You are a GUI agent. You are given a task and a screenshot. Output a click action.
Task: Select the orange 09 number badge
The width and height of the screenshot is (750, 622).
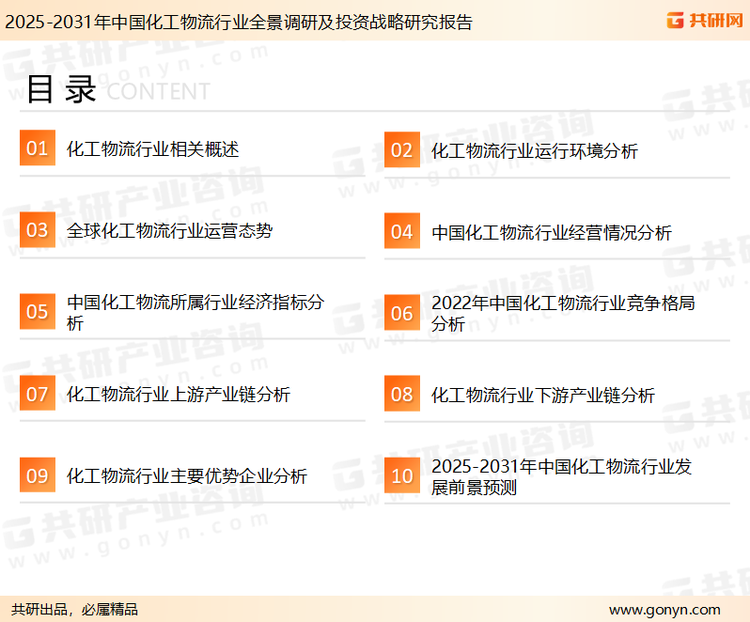(37, 475)
